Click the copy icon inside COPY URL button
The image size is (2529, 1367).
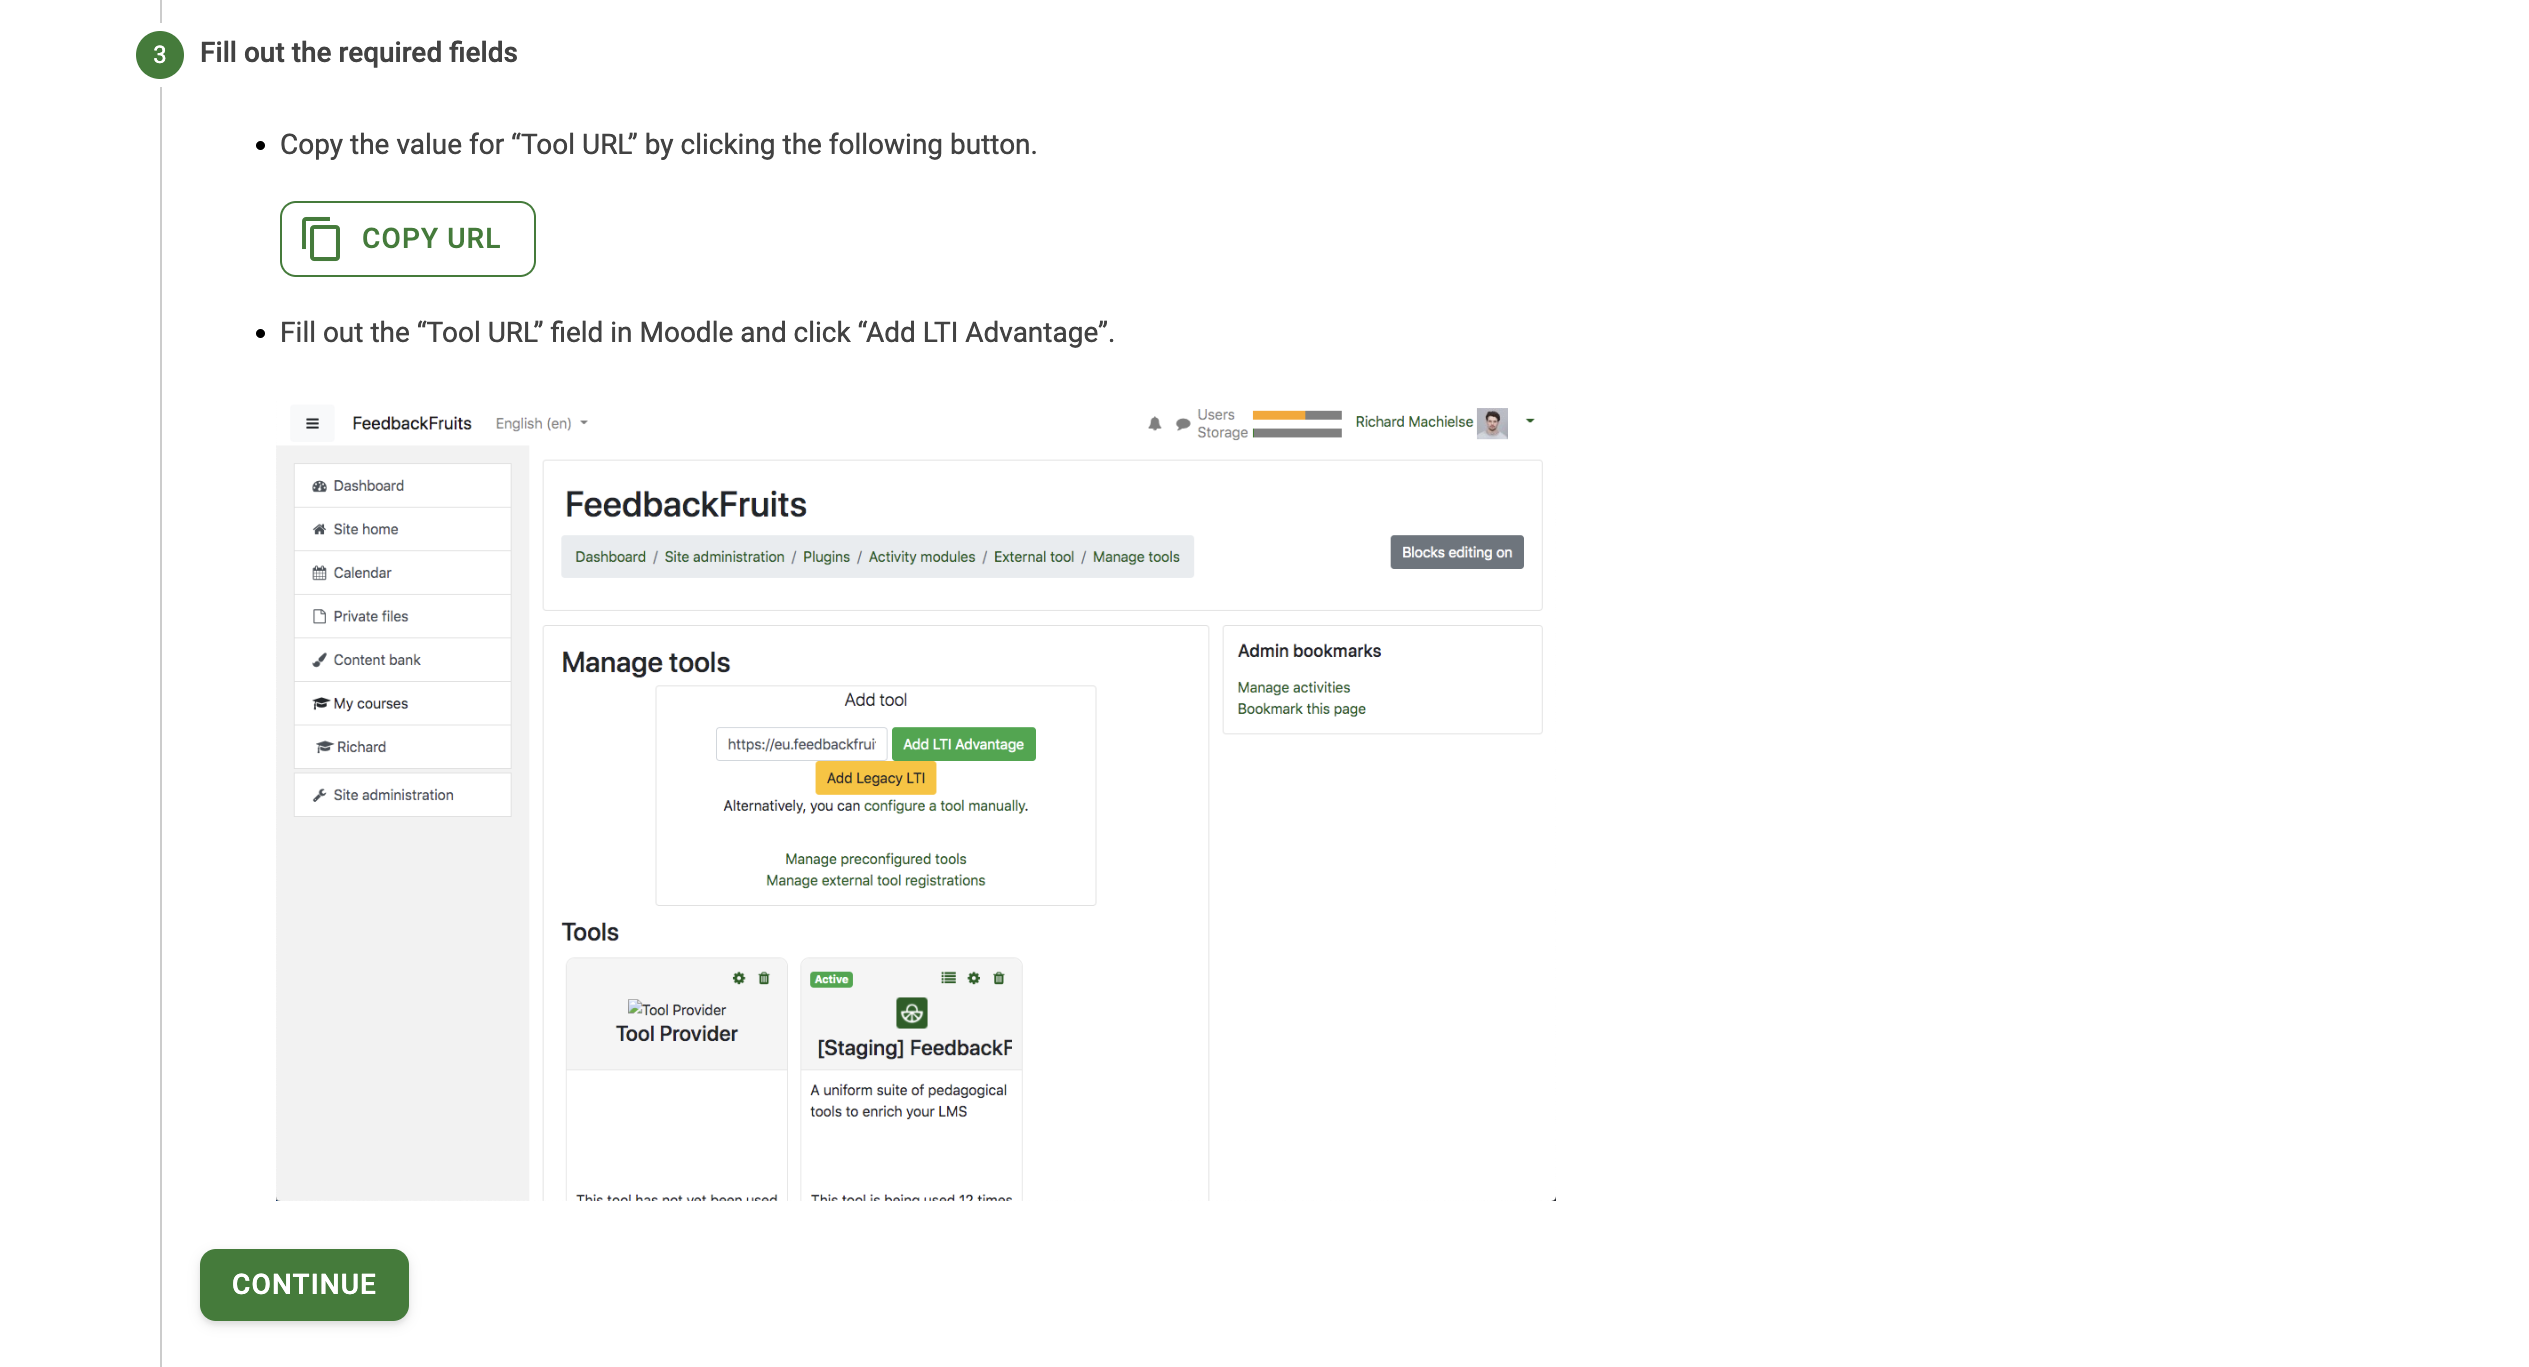tap(321, 239)
